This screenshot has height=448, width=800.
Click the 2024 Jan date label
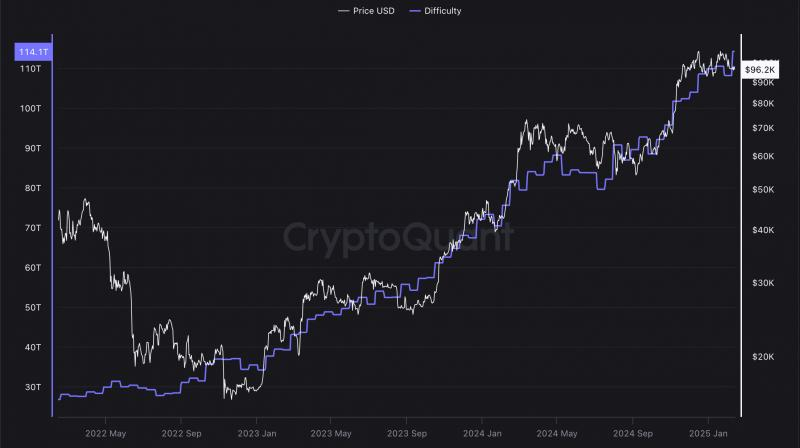[482, 434]
